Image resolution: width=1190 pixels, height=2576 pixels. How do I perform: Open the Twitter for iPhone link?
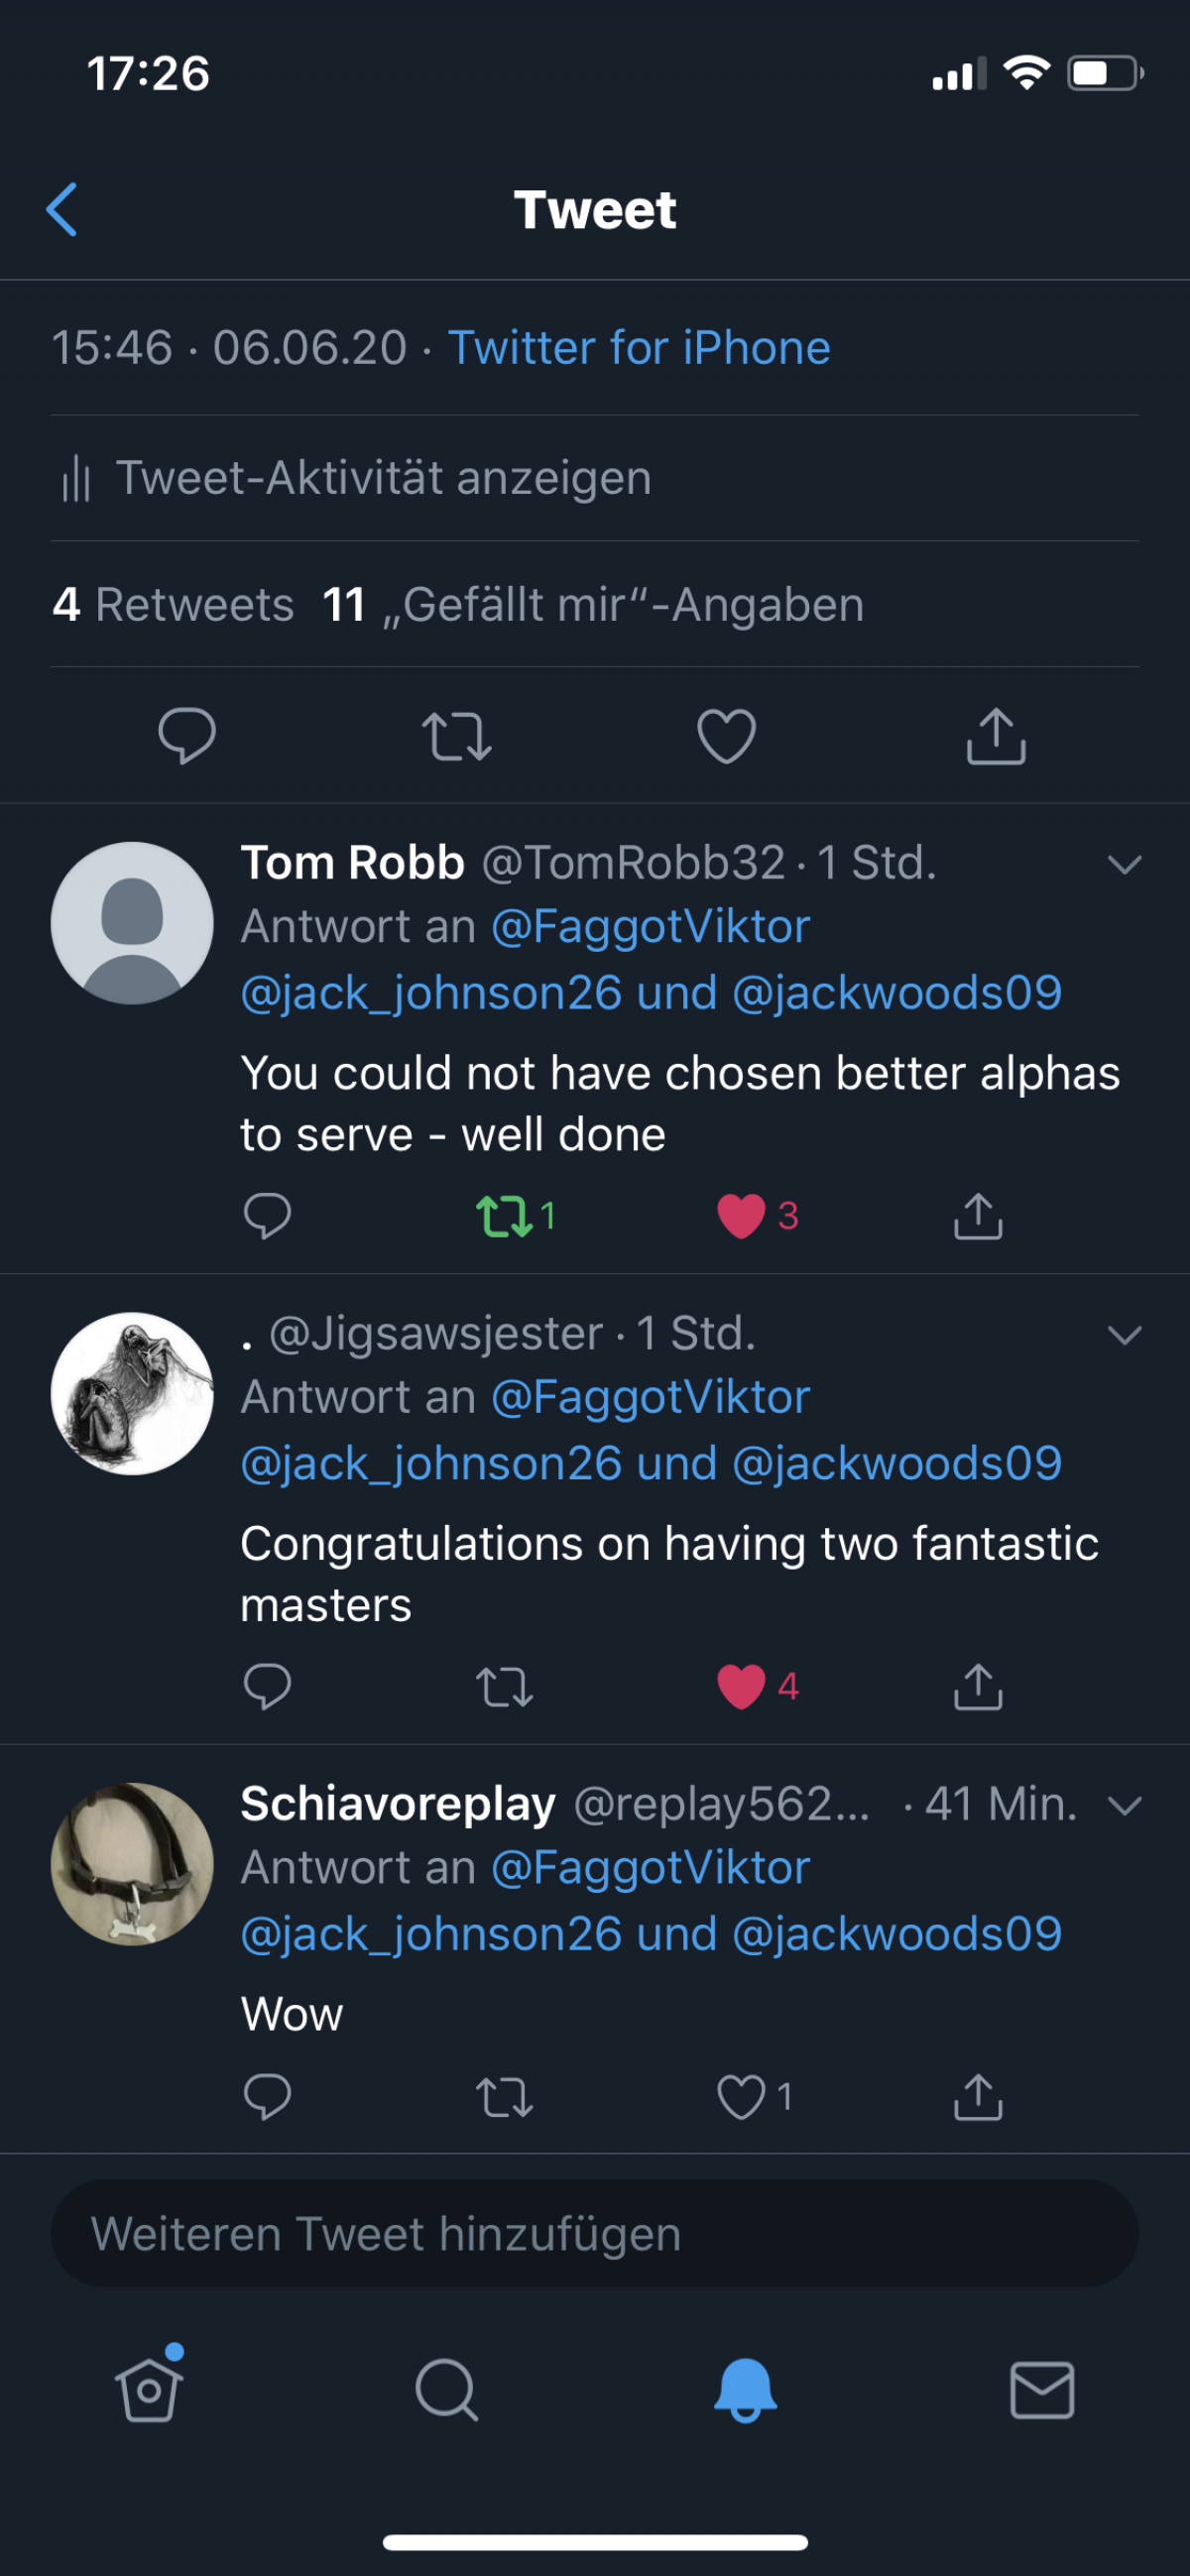coord(639,348)
